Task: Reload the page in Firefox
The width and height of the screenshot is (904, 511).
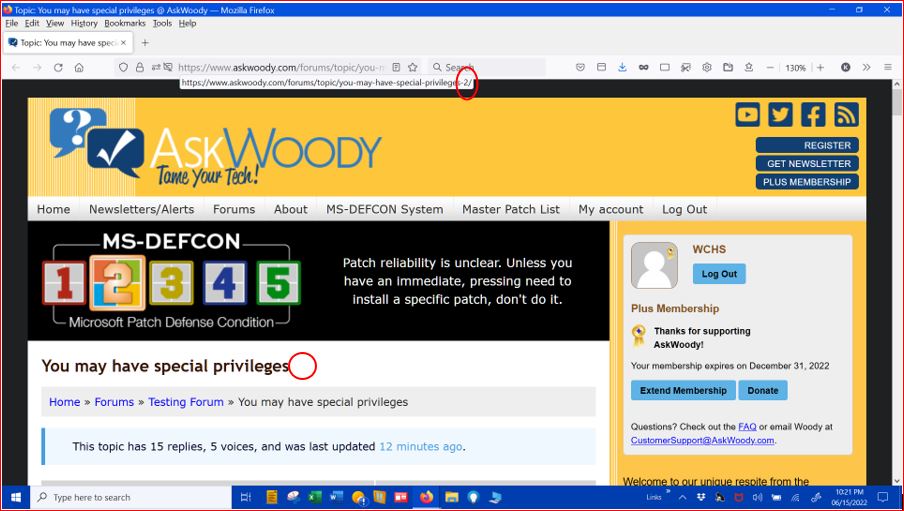Action: [x=58, y=67]
